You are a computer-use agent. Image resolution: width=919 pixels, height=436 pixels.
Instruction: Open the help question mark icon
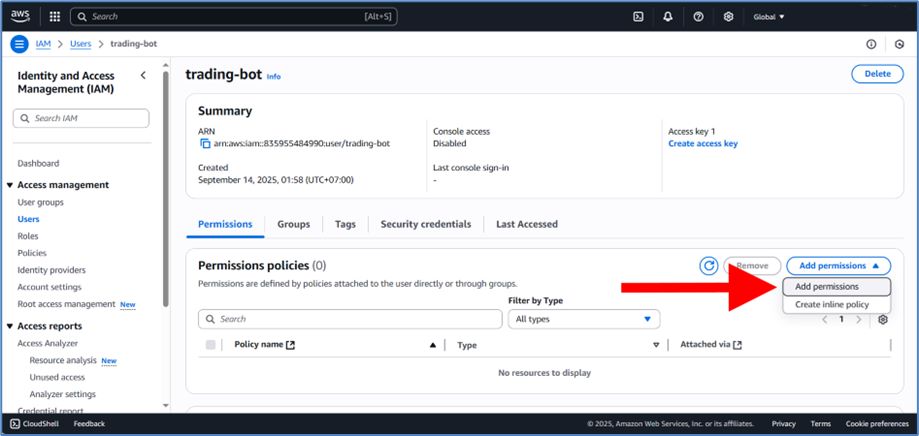698,17
